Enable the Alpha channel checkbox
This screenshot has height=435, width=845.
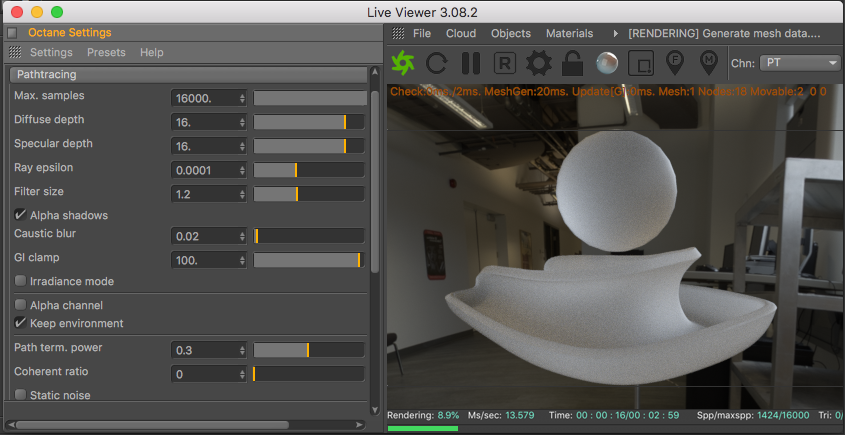pyautogui.click(x=20, y=305)
